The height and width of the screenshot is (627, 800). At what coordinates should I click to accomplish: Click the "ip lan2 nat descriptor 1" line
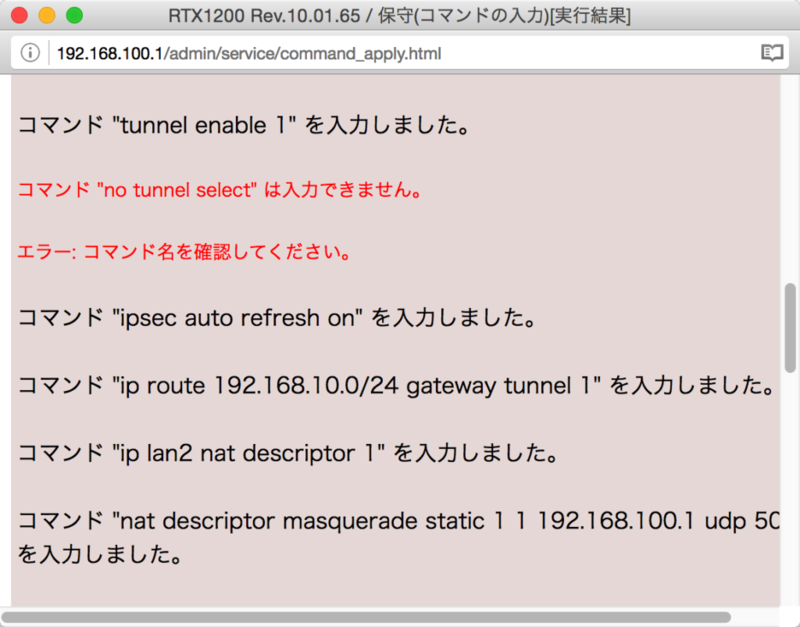288,453
